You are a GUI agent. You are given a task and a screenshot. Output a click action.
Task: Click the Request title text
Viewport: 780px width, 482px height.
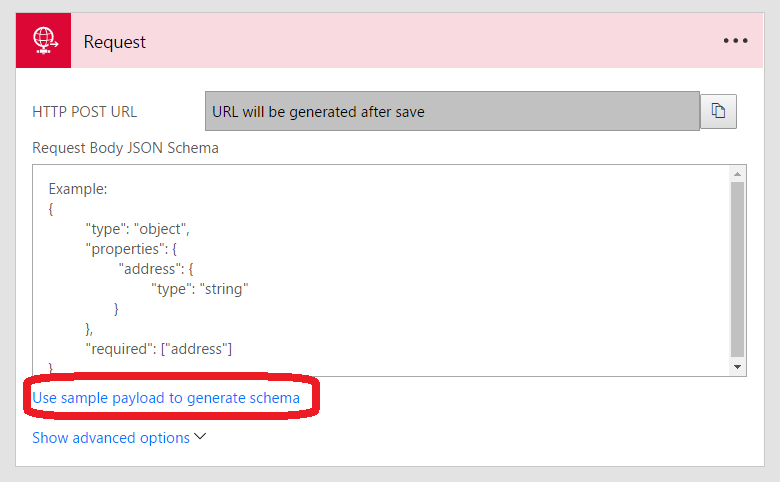point(115,42)
